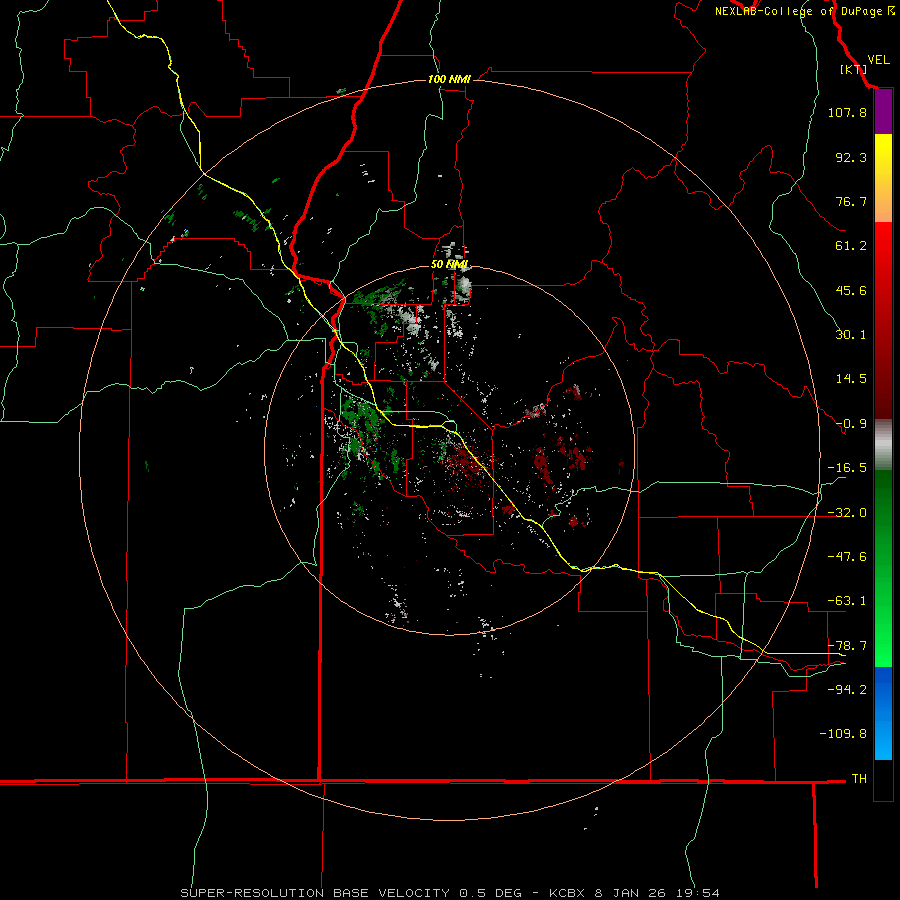Click the blue segment of the velocity color bar
The width and height of the screenshot is (900, 900).
883,713
